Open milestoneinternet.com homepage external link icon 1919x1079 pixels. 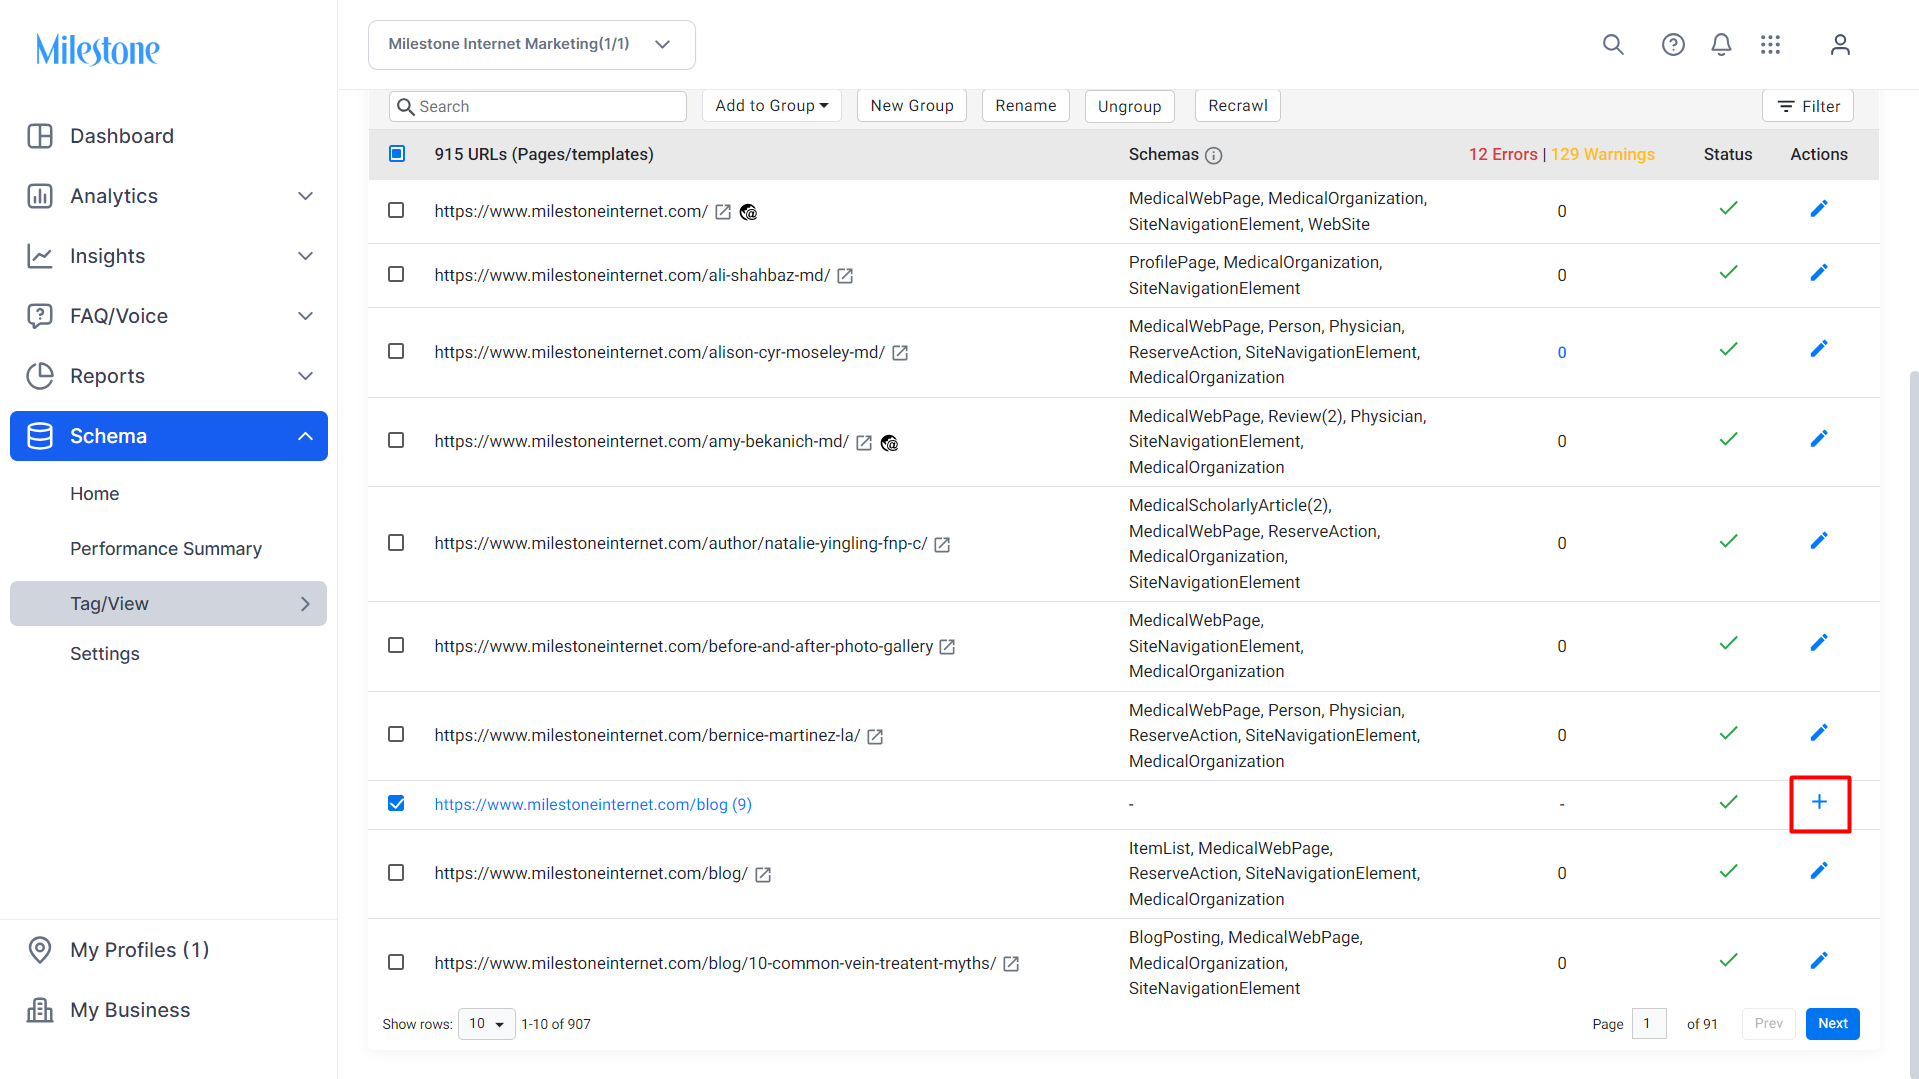(x=723, y=212)
